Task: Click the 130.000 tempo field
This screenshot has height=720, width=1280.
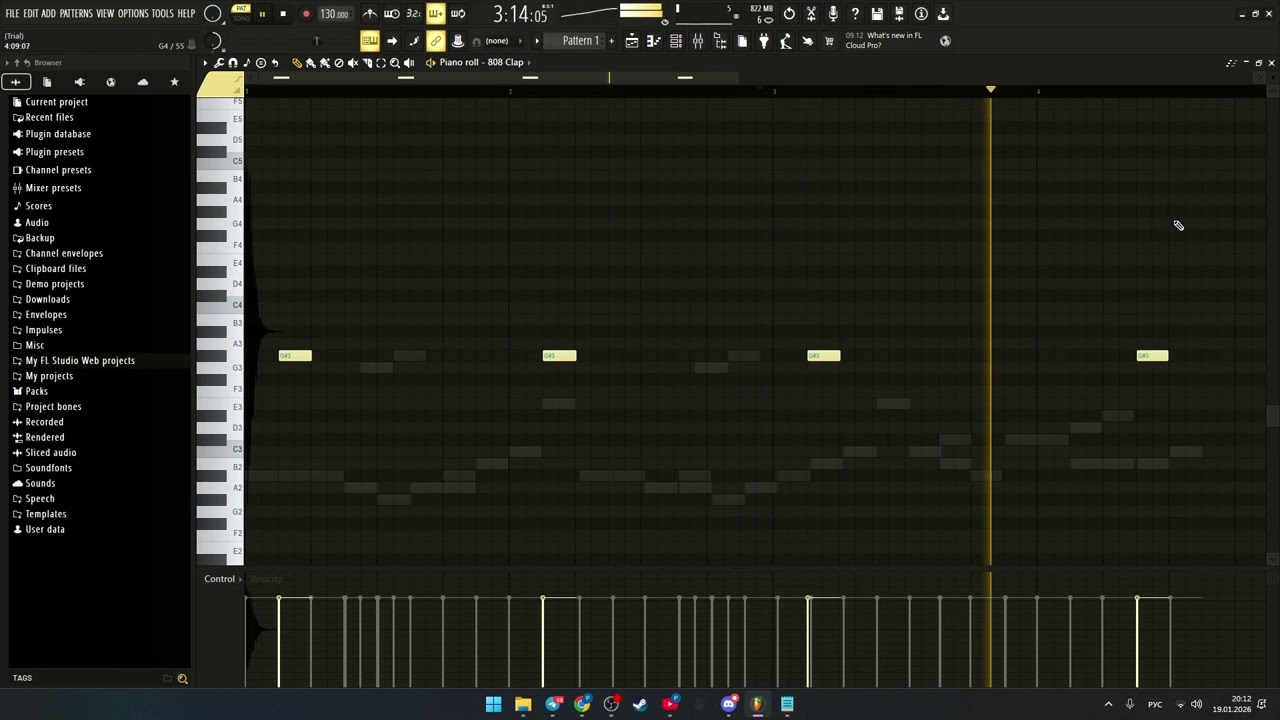Action: pyautogui.click(x=334, y=14)
